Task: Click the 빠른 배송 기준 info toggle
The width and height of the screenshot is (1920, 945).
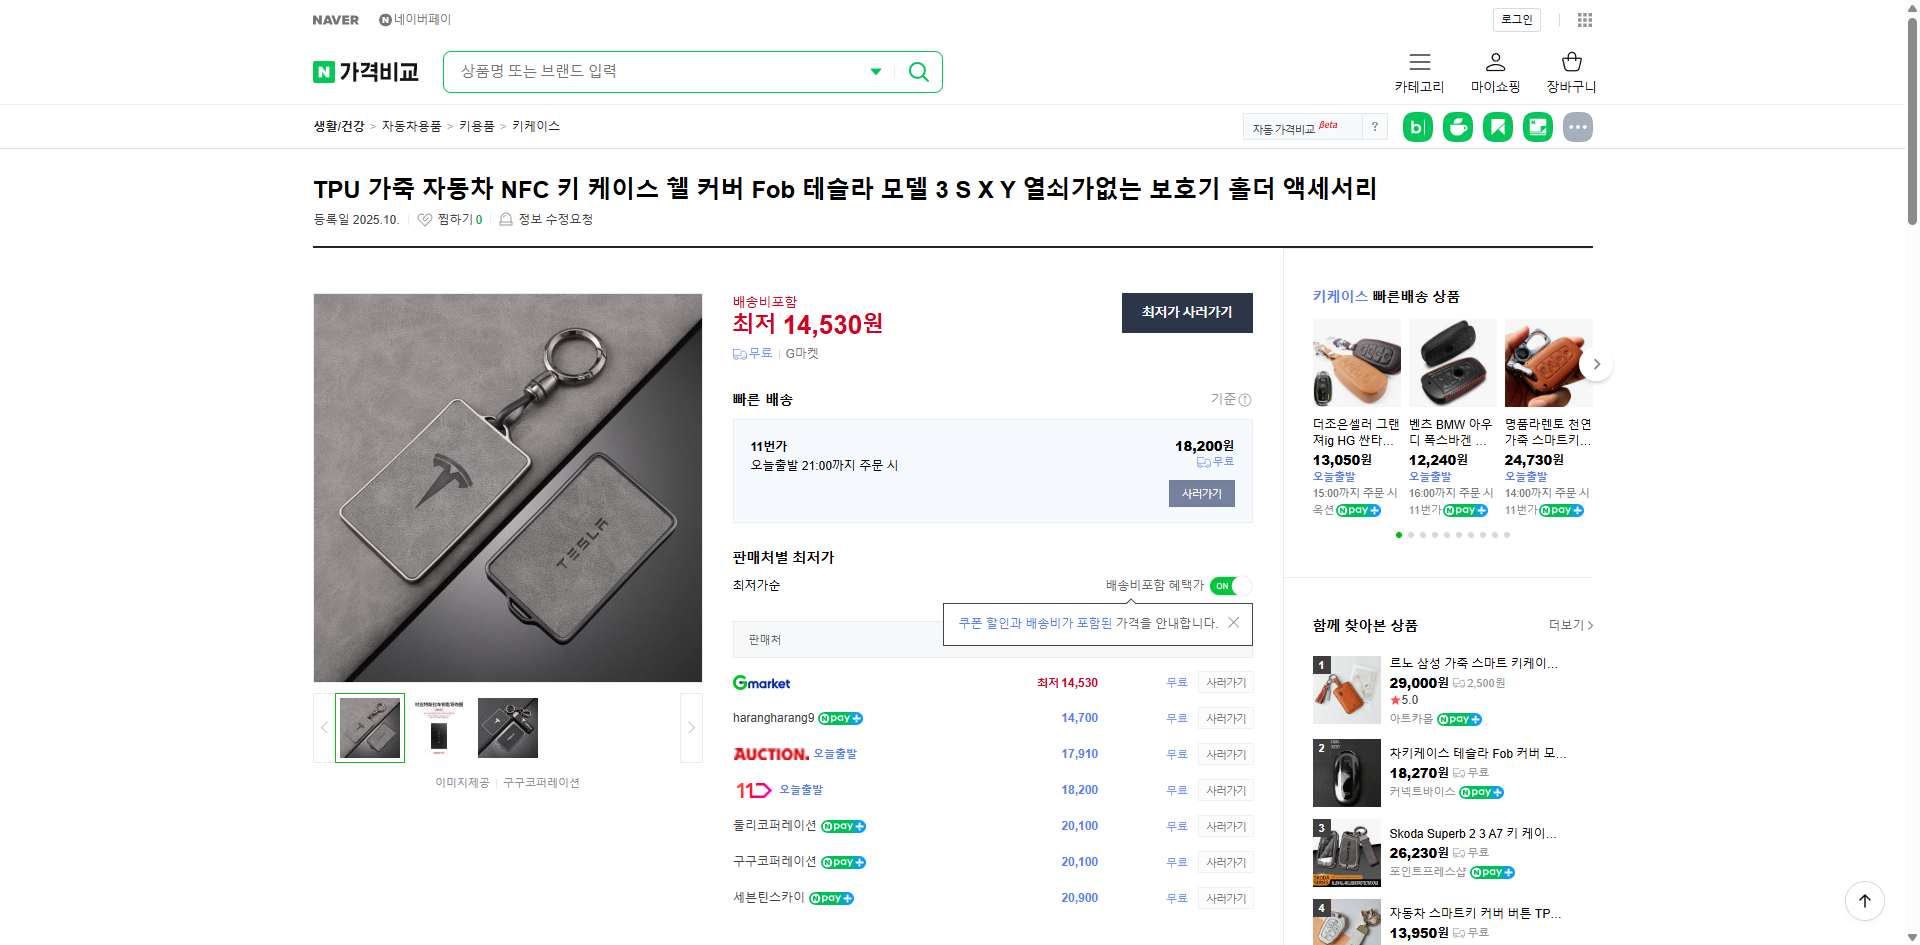Action: pyautogui.click(x=1244, y=399)
